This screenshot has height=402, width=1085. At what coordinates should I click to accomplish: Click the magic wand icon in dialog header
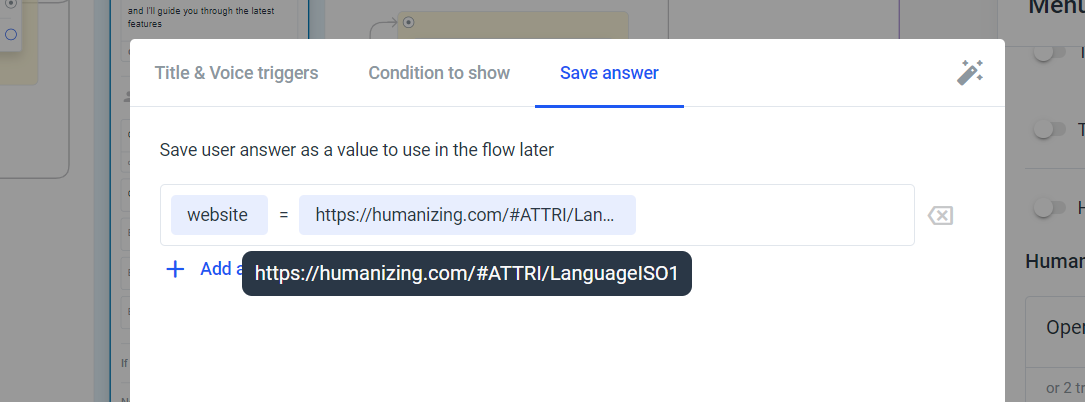point(970,72)
